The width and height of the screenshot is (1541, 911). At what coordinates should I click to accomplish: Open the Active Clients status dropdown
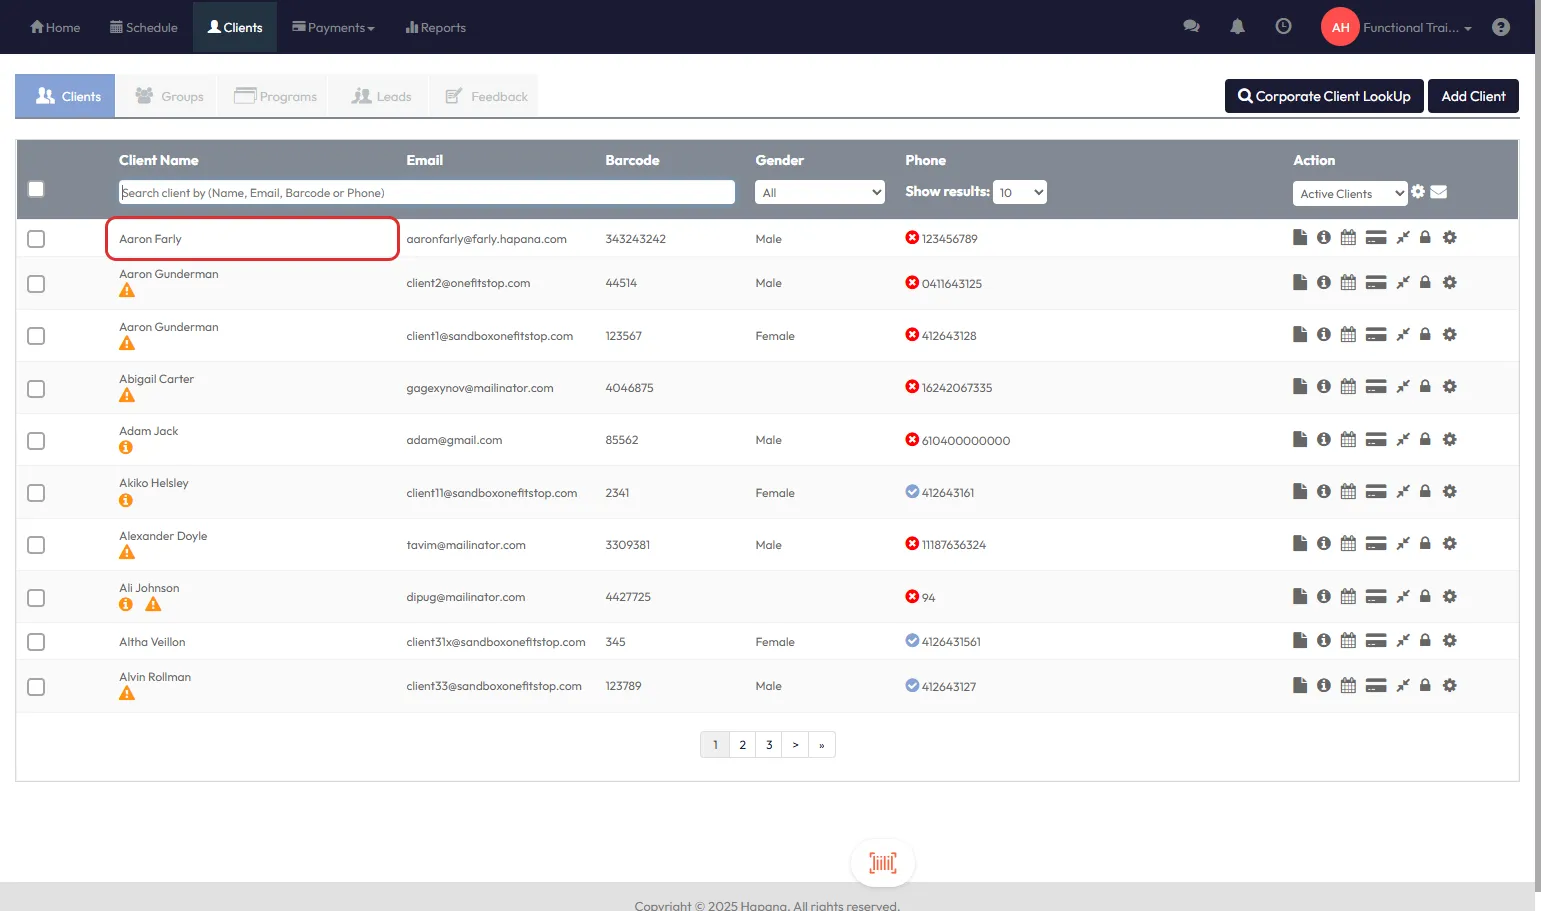pyautogui.click(x=1349, y=193)
